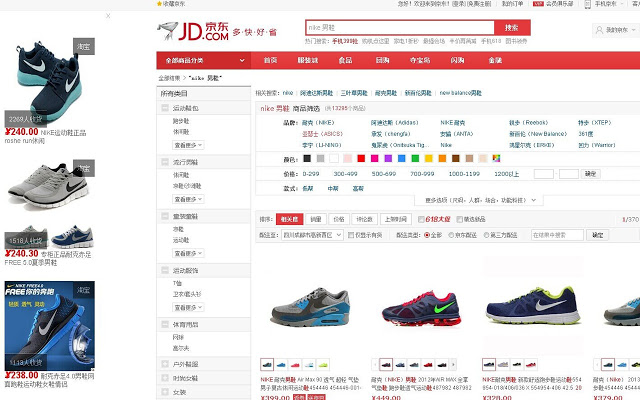640x400 pixels.
Task: Expand the 户外鞋服 category plus icon
Action: click(x=165, y=364)
